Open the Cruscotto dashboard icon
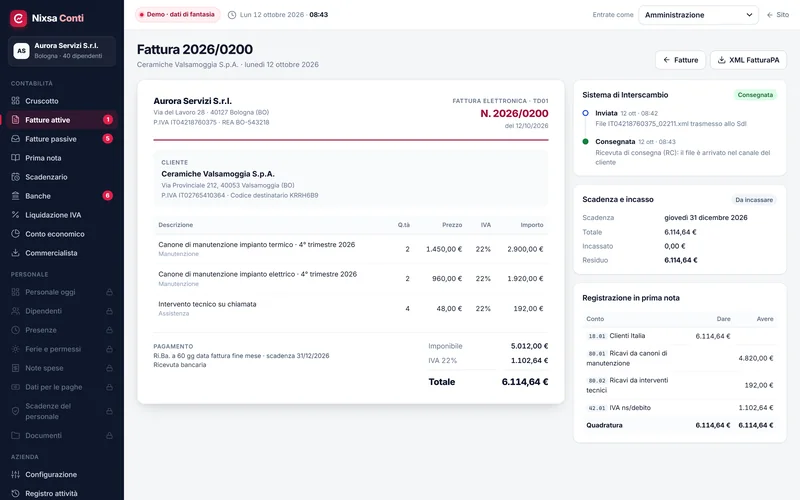 [x=16, y=101]
